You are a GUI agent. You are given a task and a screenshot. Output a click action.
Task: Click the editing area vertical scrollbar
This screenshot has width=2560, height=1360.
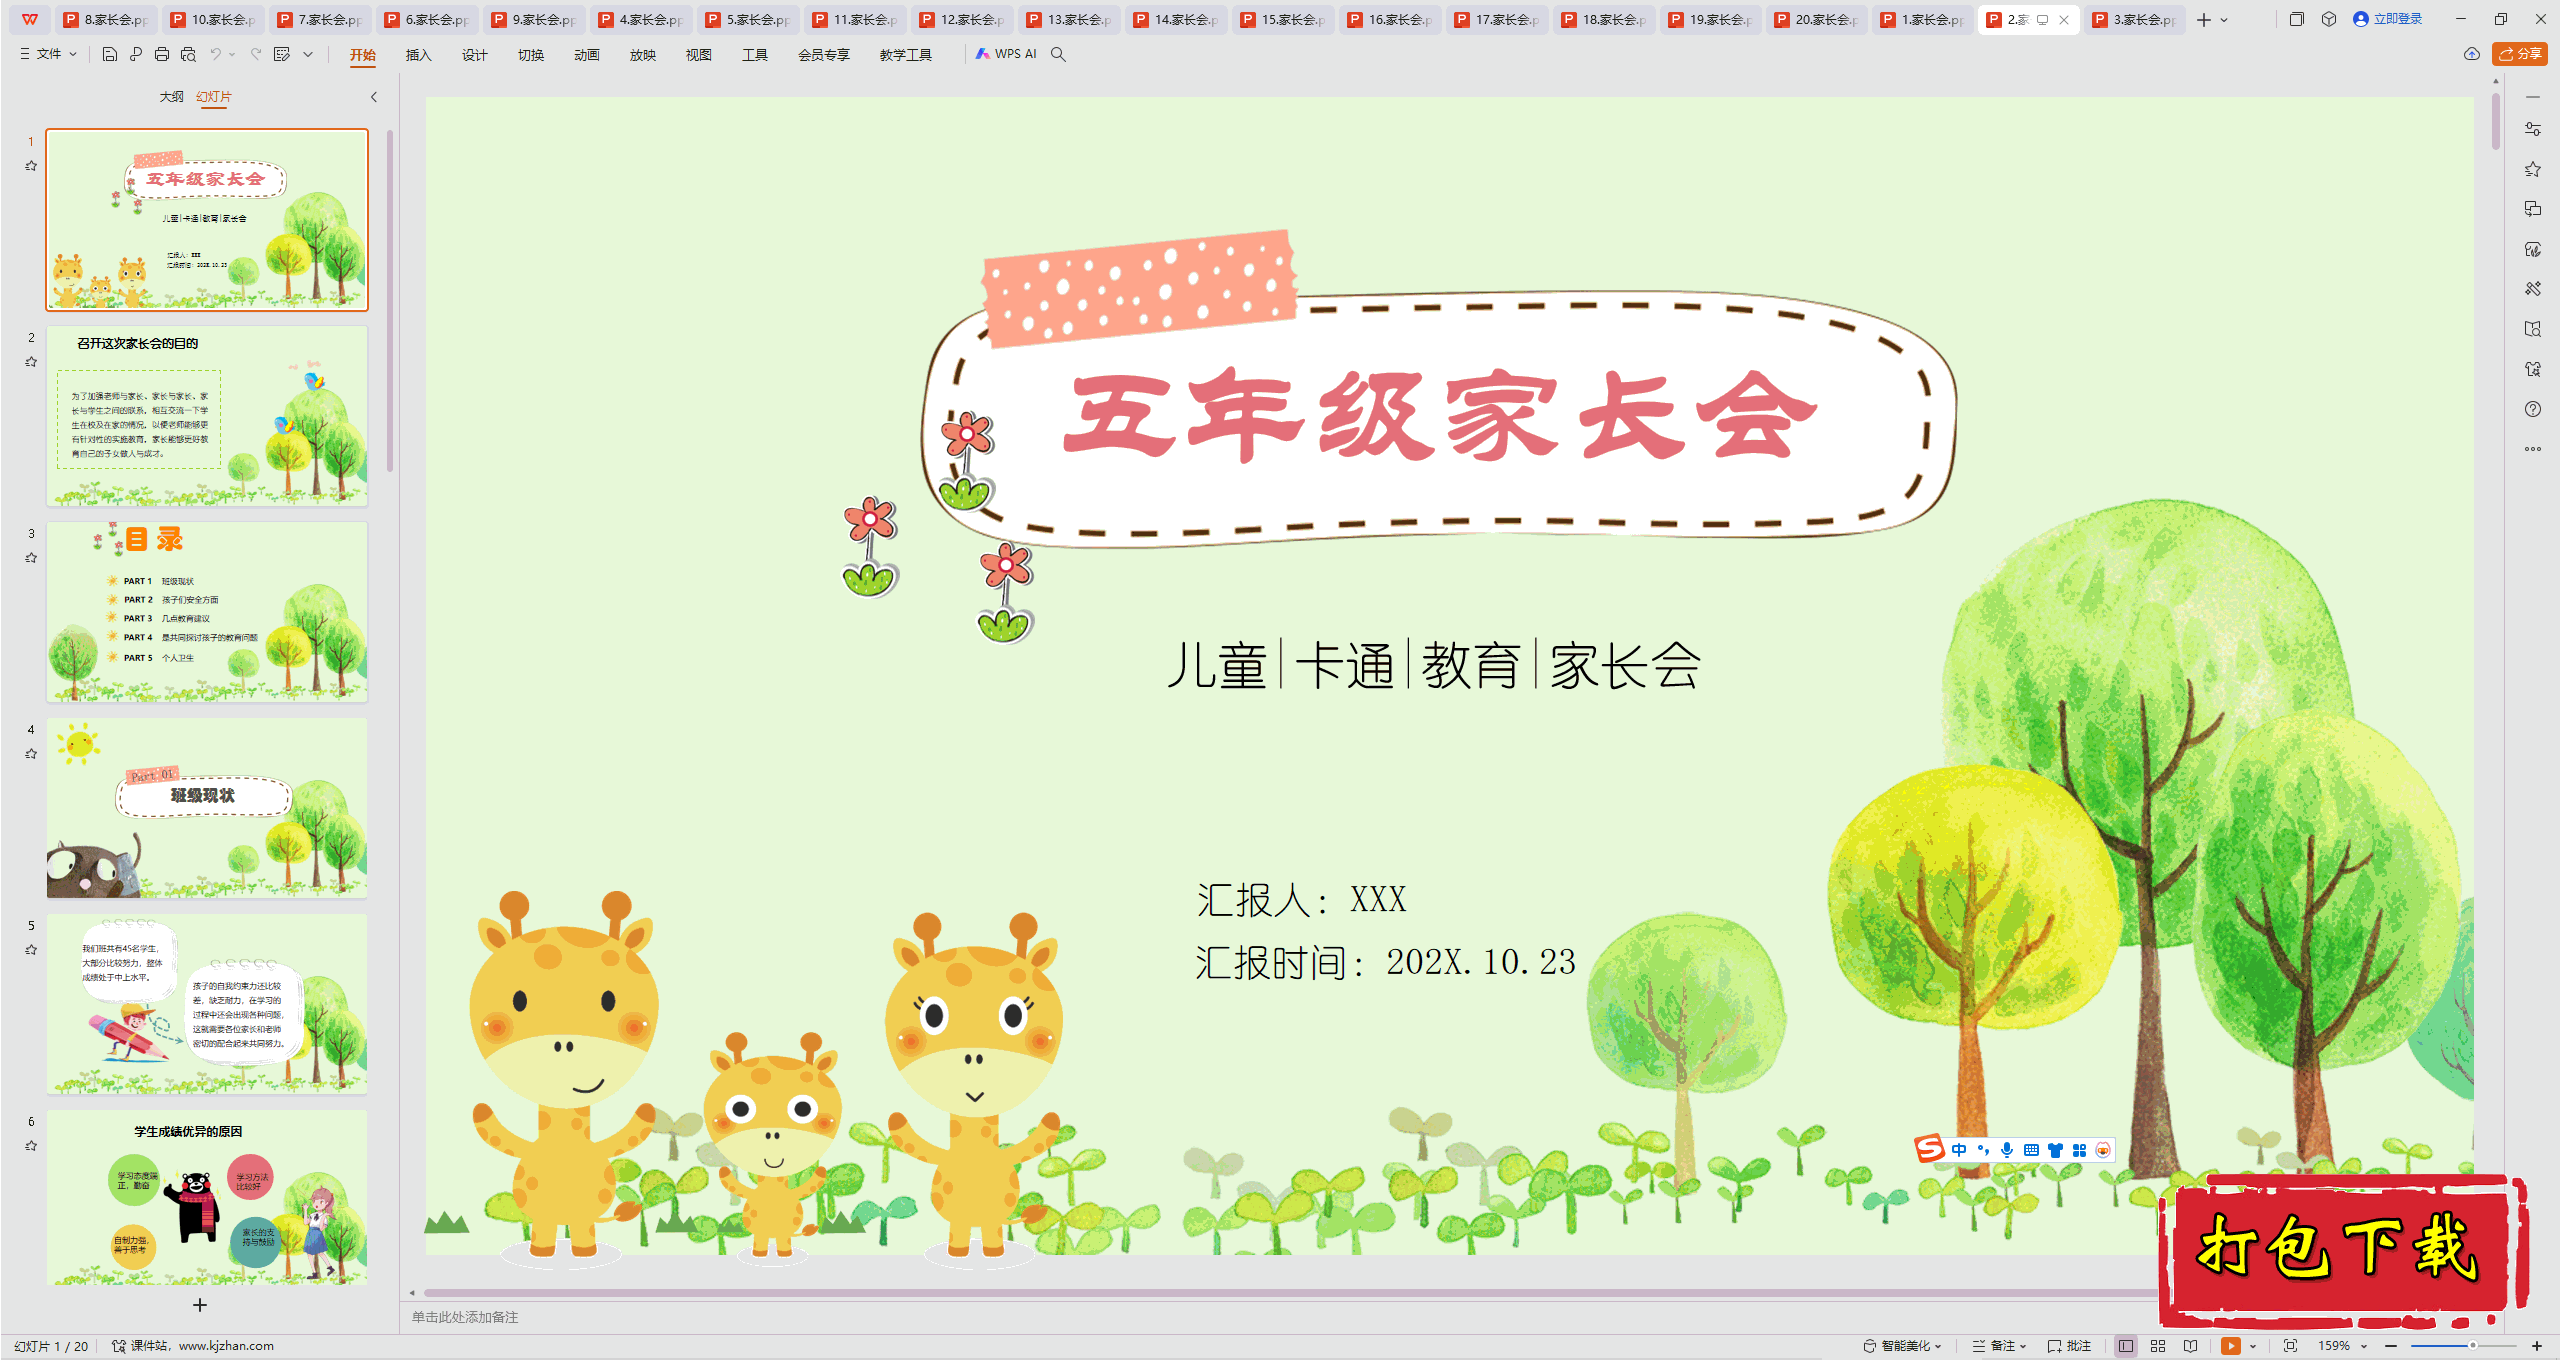coord(2496,120)
